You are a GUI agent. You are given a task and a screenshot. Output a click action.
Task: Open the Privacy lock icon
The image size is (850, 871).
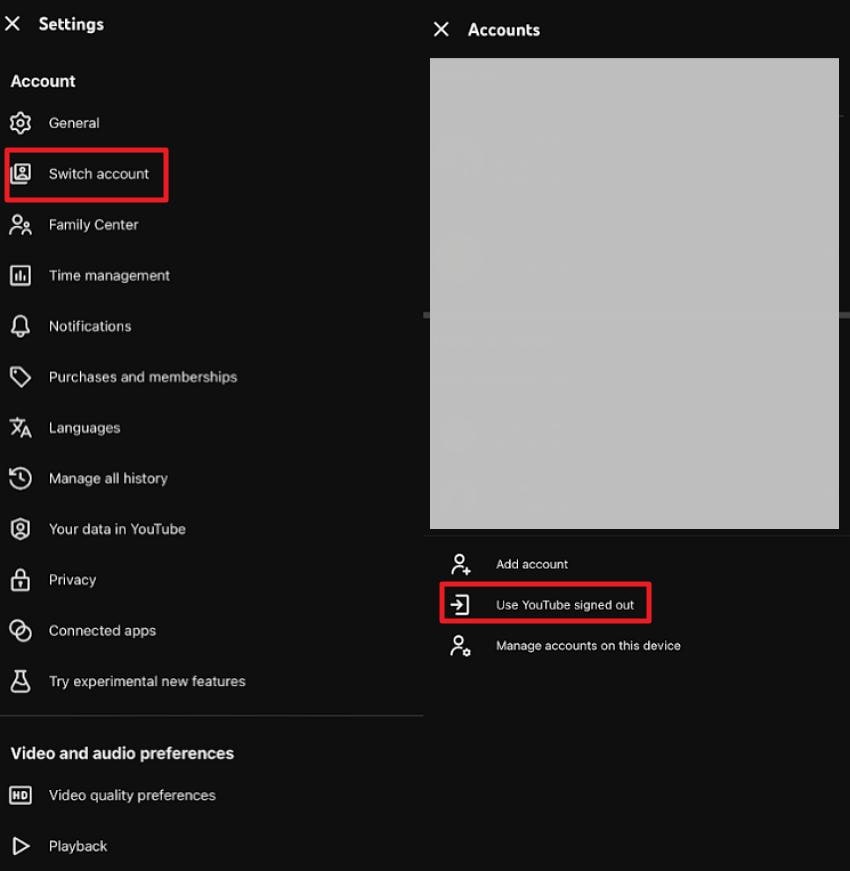coord(21,579)
